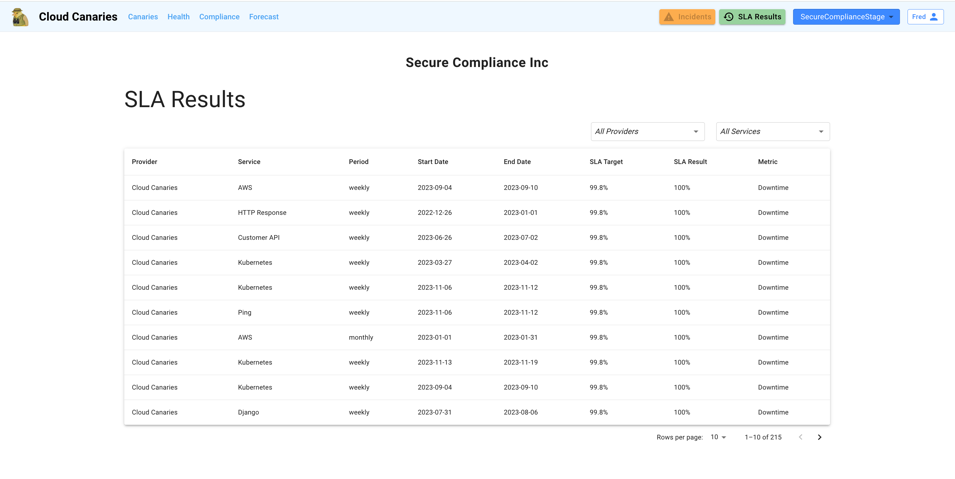Click the Downtime cell in the Ping row
Image resolution: width=955 pixels, height=479 pixels.
pyautogui.click(x=773, y=313)
